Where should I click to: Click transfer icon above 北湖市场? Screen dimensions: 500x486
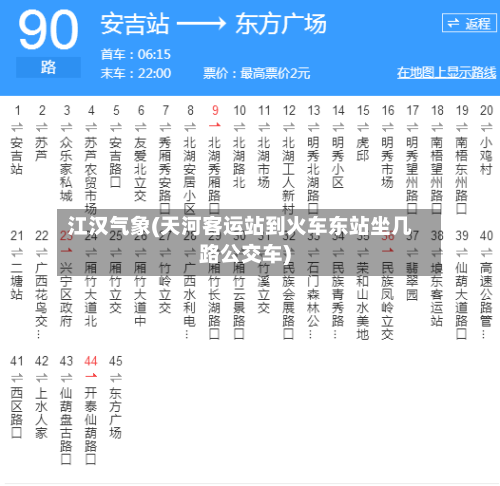pos(264,127)
